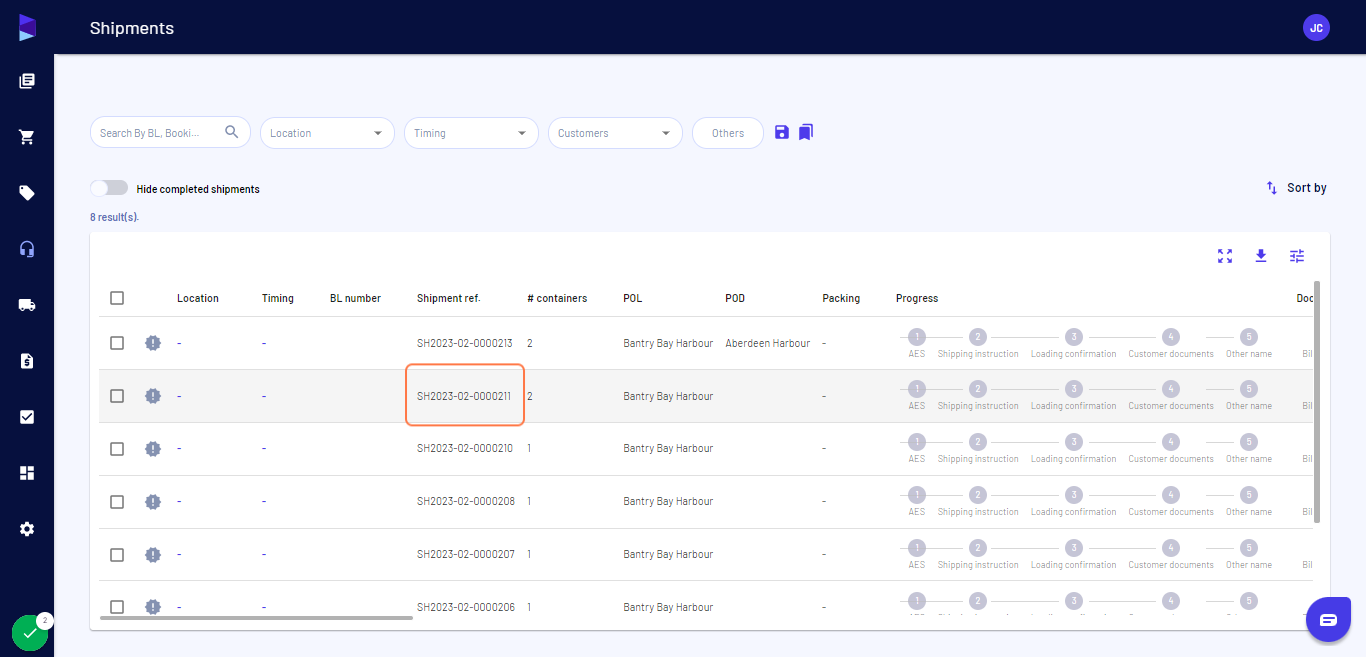Open the headset support sidebar icon
1366x657 pixels.
click(27, 249)
